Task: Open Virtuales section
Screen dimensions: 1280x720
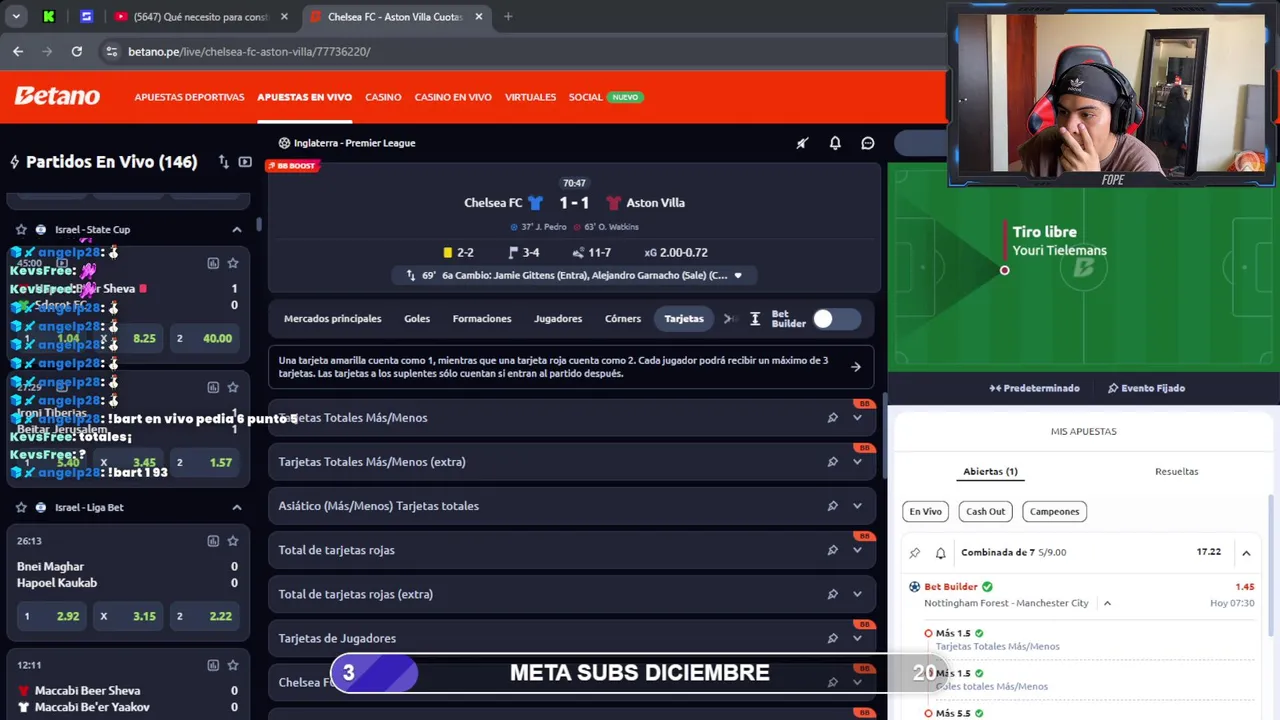Action: coord(530,97)
